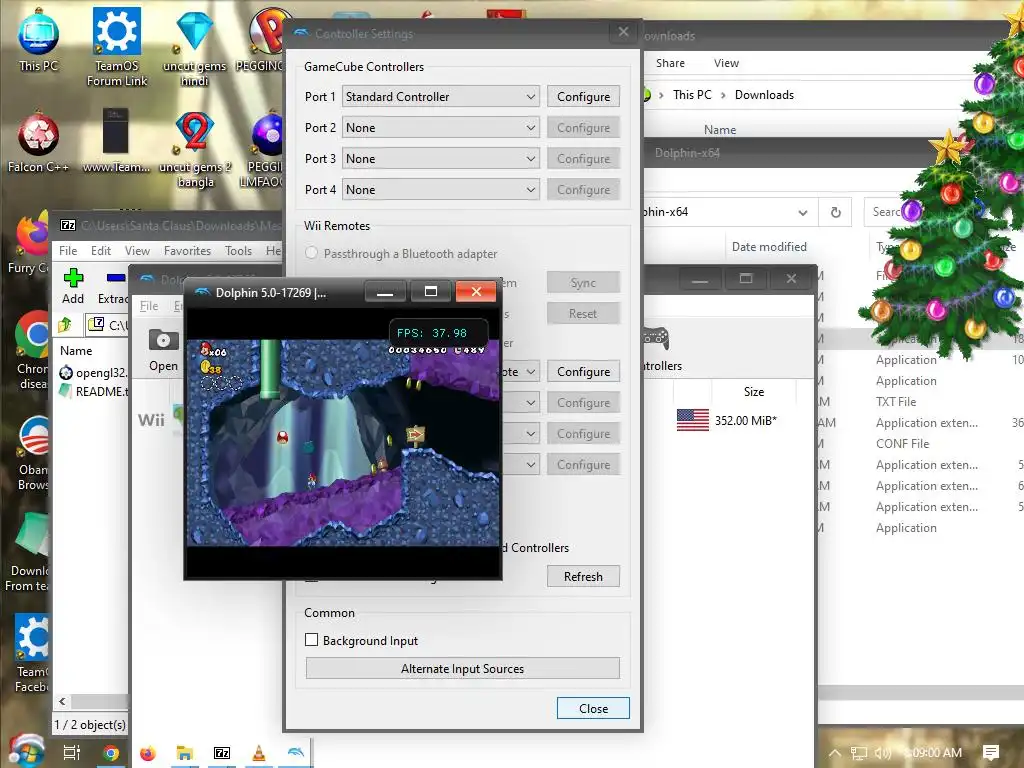Click the Controllers gamepad icon in Dolphin

point(656,338)
